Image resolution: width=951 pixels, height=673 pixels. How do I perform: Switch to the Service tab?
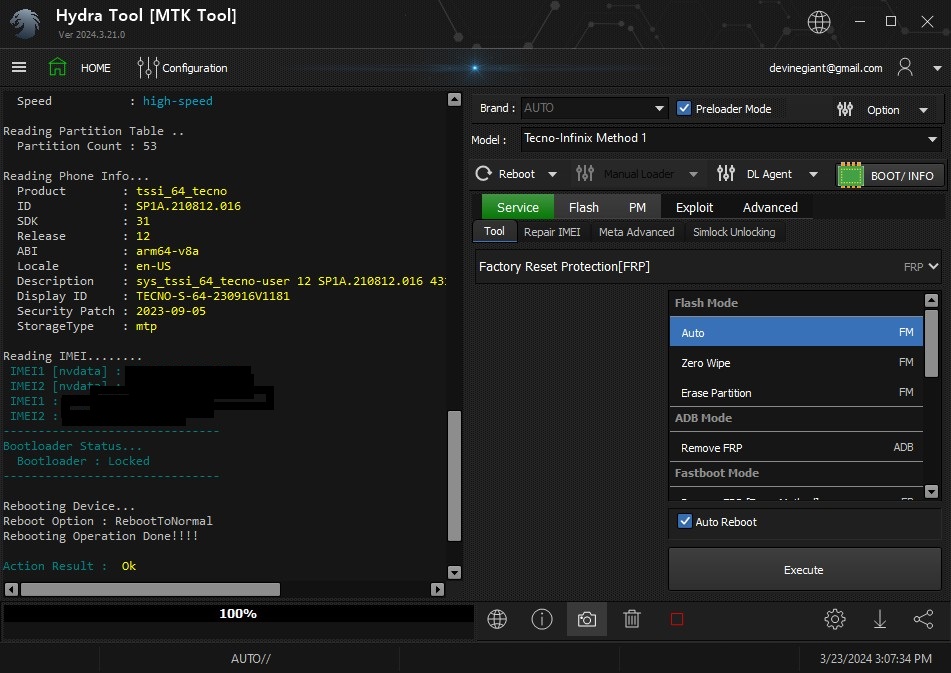pyautogui.click(x=517, y=207)
